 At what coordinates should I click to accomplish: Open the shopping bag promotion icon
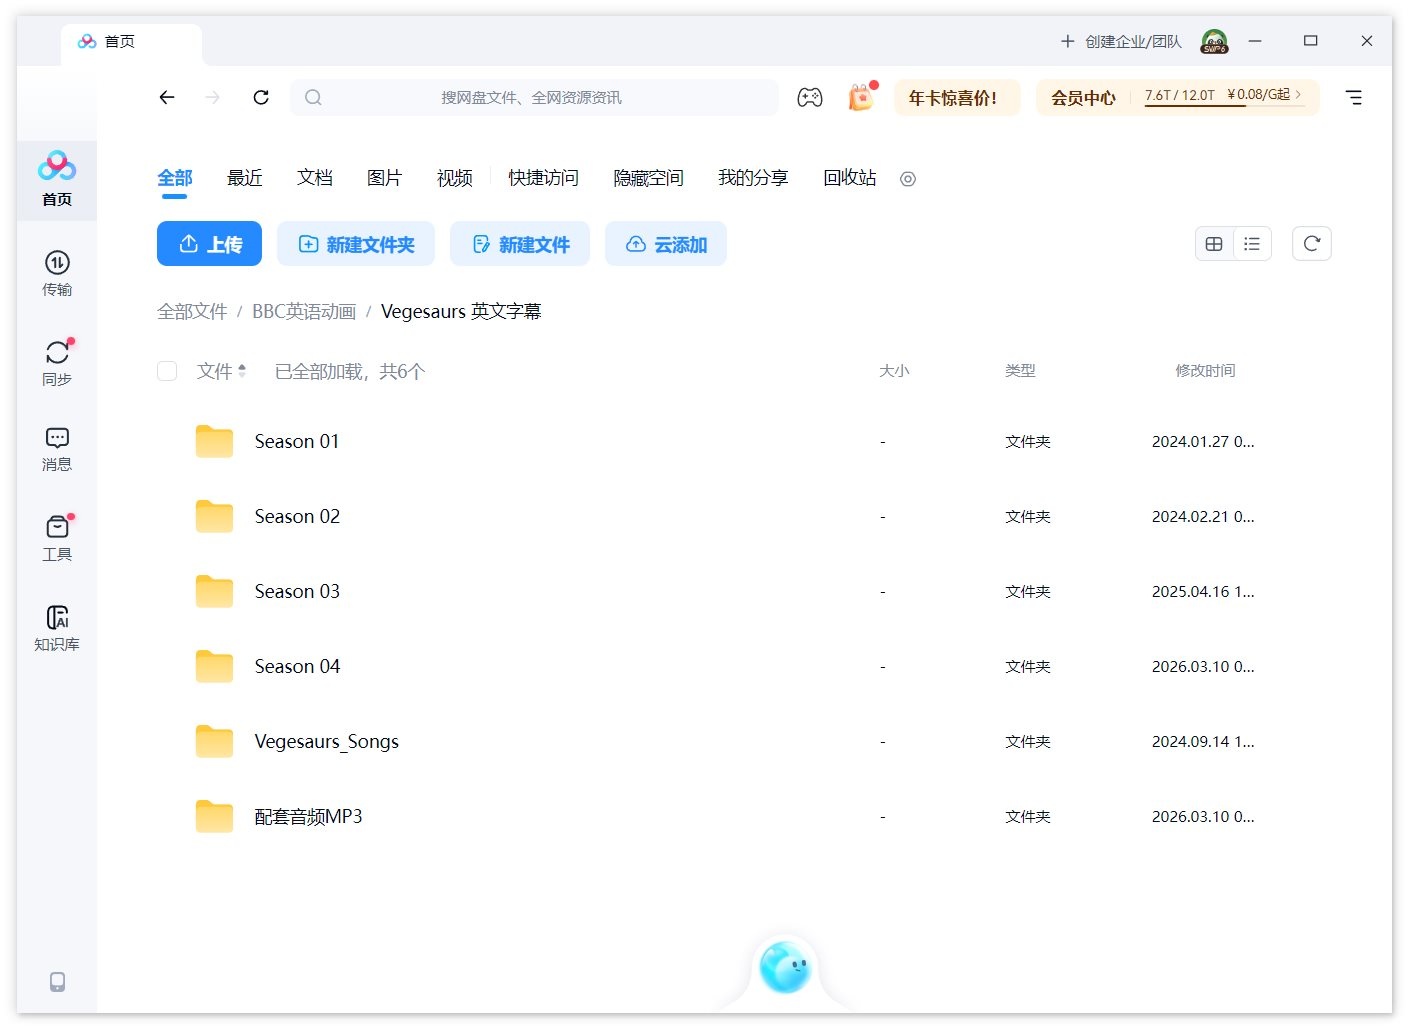point(860,97)
